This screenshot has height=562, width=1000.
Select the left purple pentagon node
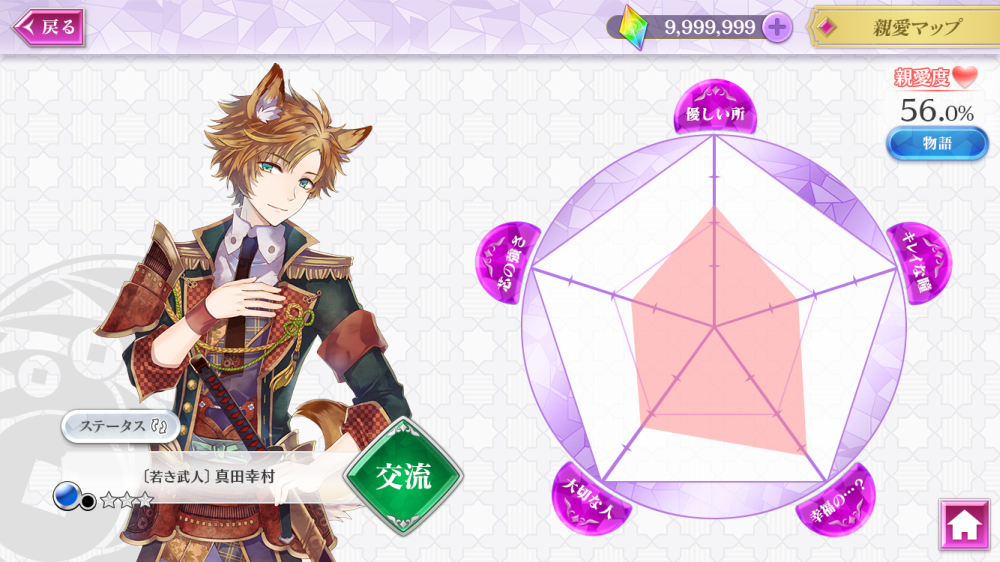click(508, 263)
